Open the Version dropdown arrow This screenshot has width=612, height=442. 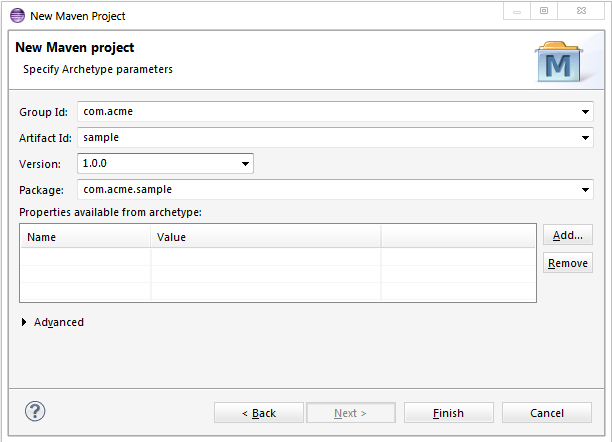(245, 164)
